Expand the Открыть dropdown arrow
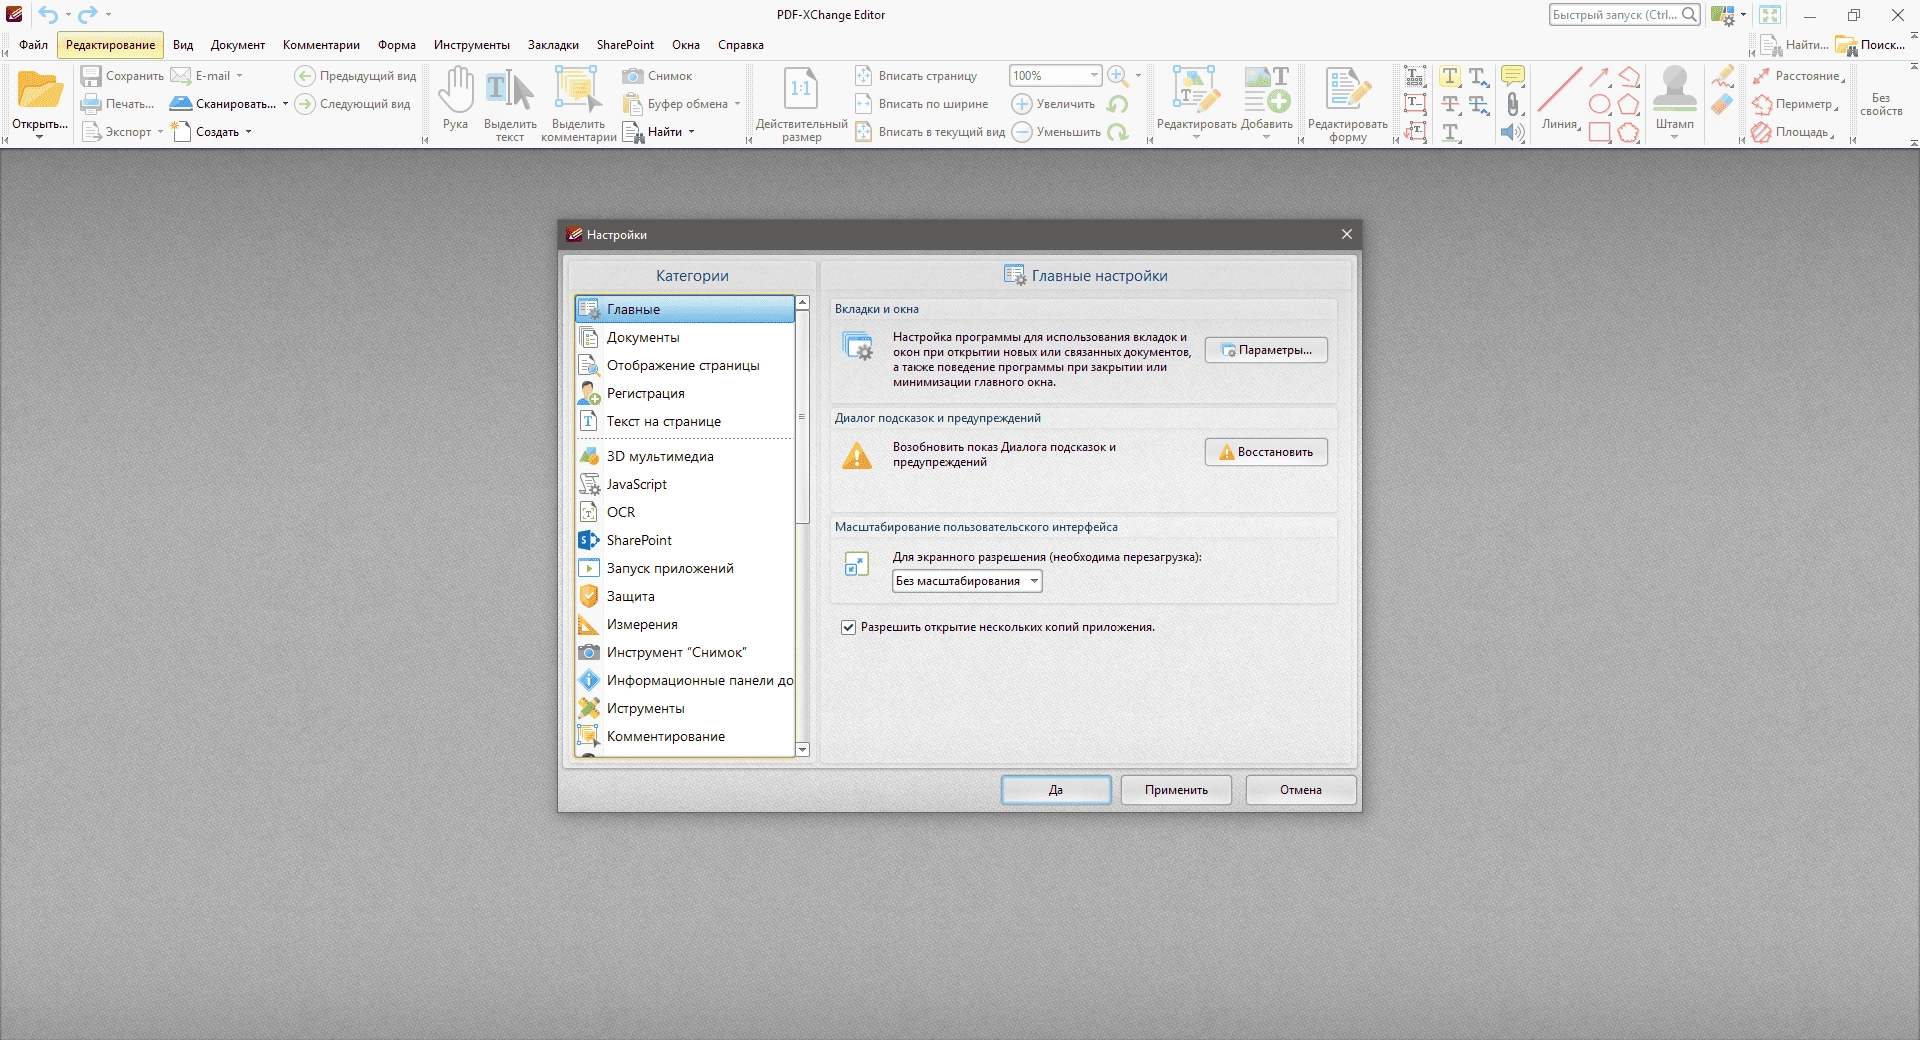 point(40,137)
